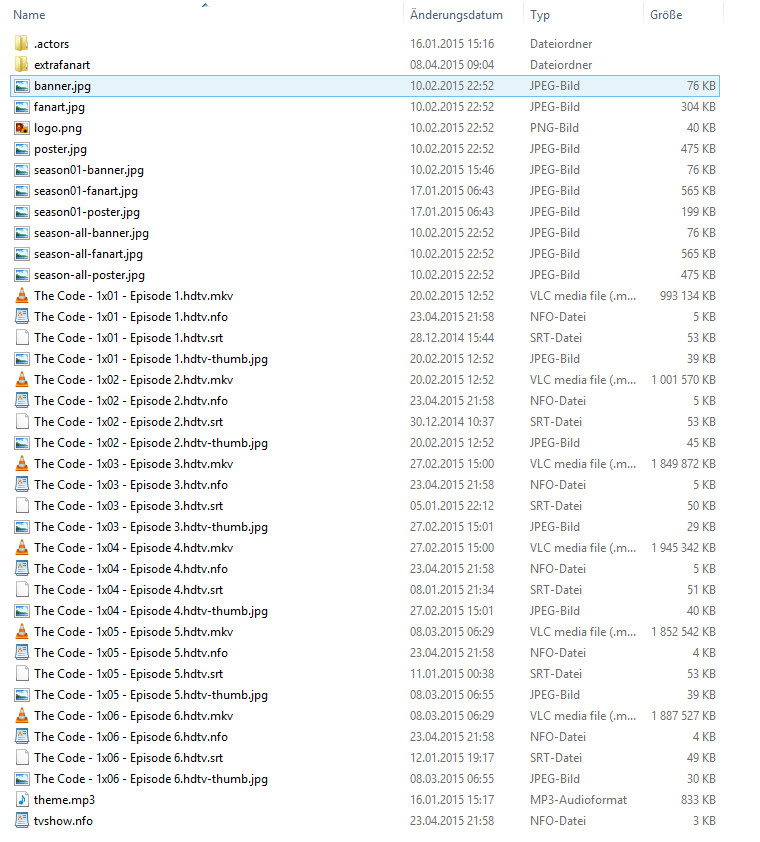The height and width of the screenshot is (842, 760).
Task: Select The Code - 1x06 - Episode 6.hdtv-thumb.jpg
Action: click(x=151, y=779)
